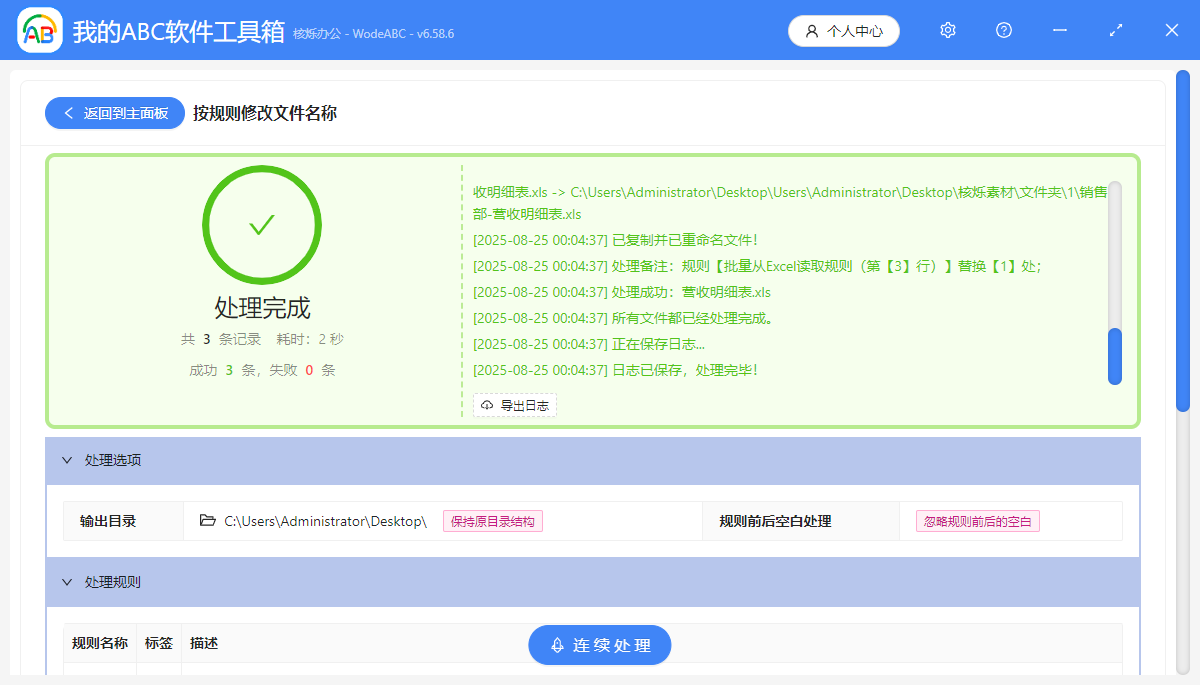This screenshot has width=1200, height=685.
Task: Click the person icon in 个人中心
Action: point(812,30)
